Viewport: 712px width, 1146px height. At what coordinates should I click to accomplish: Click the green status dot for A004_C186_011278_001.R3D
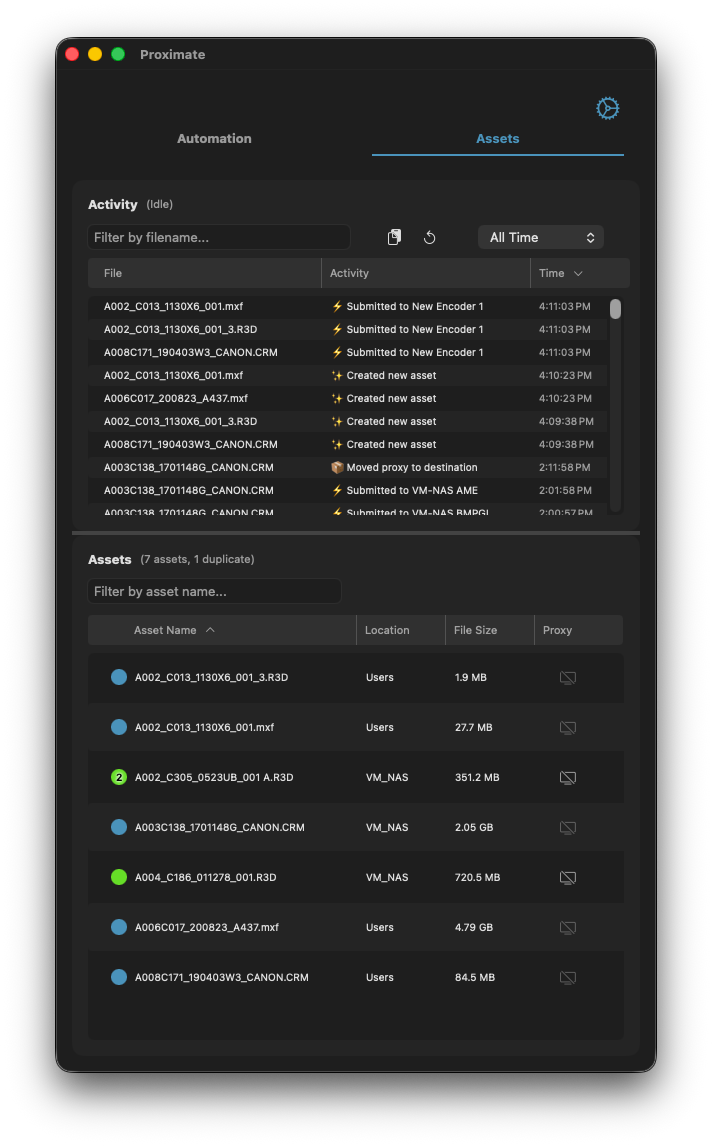(118, 877)
